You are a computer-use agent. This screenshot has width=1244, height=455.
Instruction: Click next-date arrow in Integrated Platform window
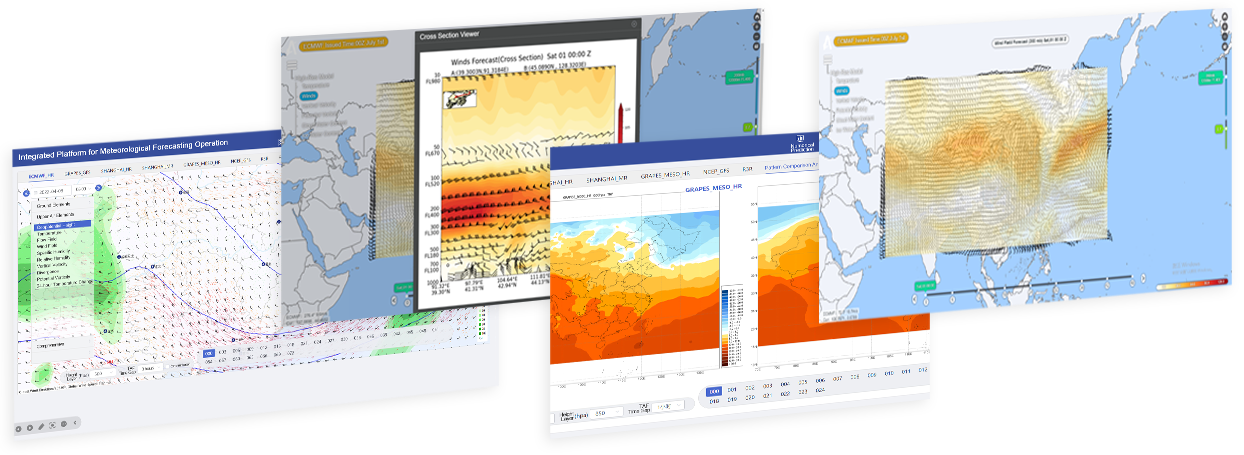98,188
